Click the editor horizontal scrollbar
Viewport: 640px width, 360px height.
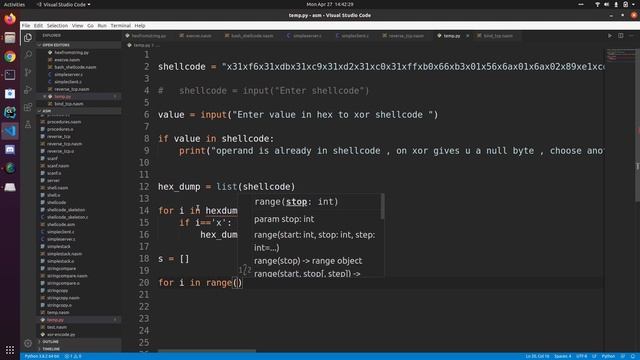point(207,351)
